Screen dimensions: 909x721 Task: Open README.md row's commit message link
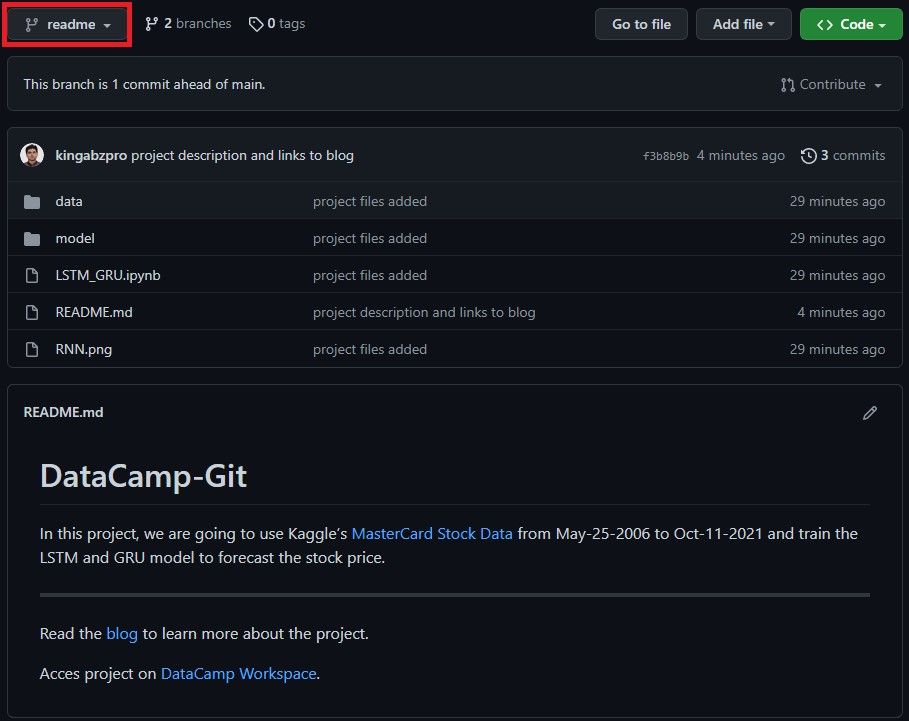tap(424, 312)
